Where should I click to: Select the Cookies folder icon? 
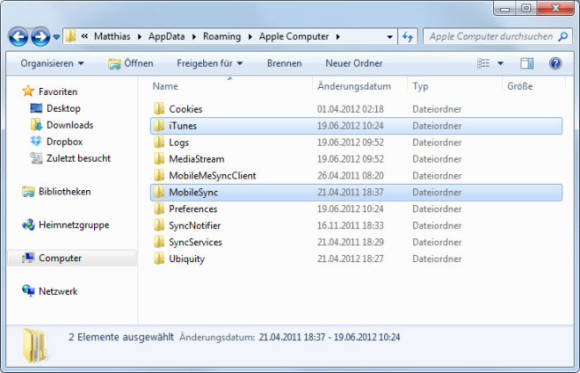tap(159, 109)
